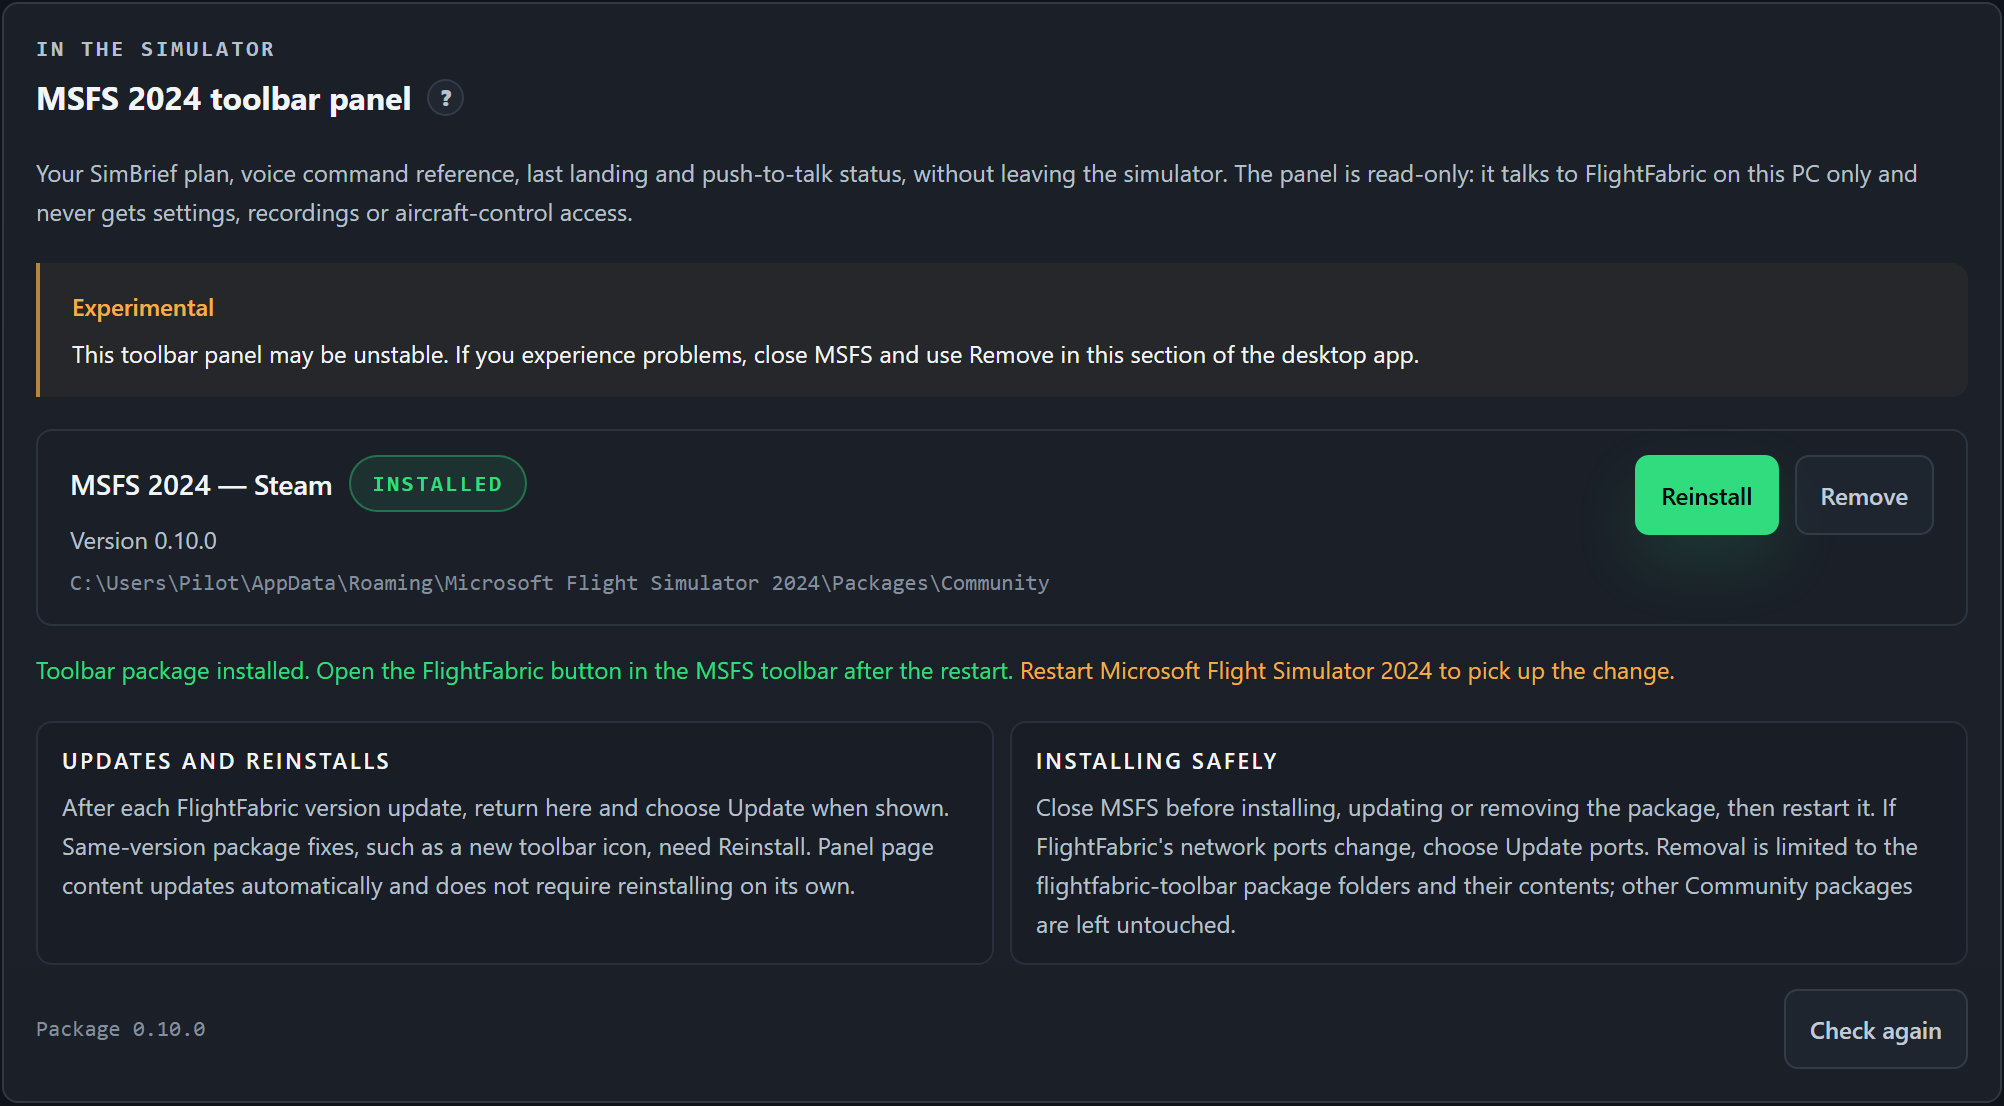Click the "Version 0.10.0" text
The image size is (2004, 1106).
click(143, 541)
